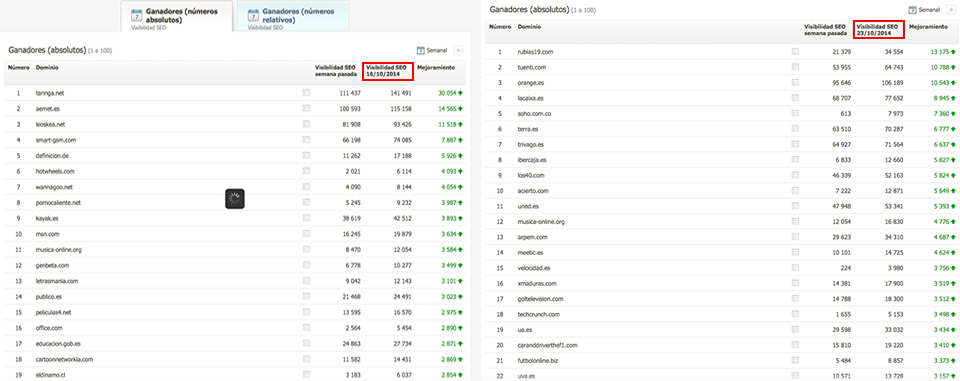The width and height of the screenshot is (960, 381).
Task: Click the list icon in the smart-gsm.com row
Action: point(306,140)
